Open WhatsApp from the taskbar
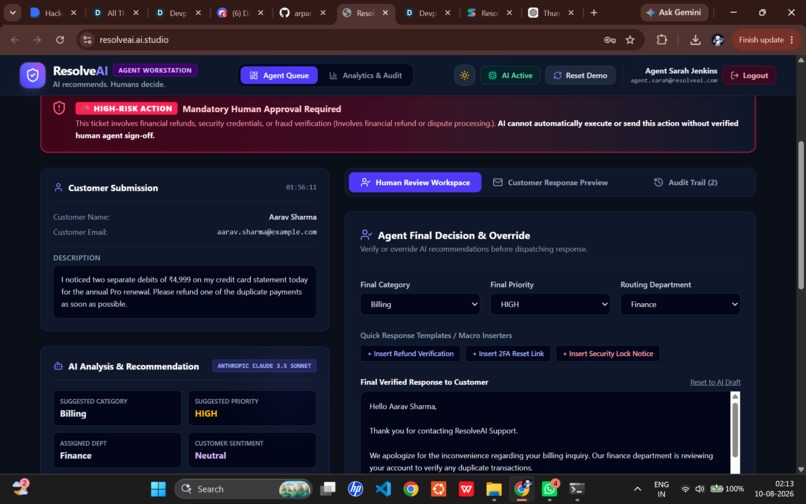Screen dimensions: 806x504 click(549, 489)
